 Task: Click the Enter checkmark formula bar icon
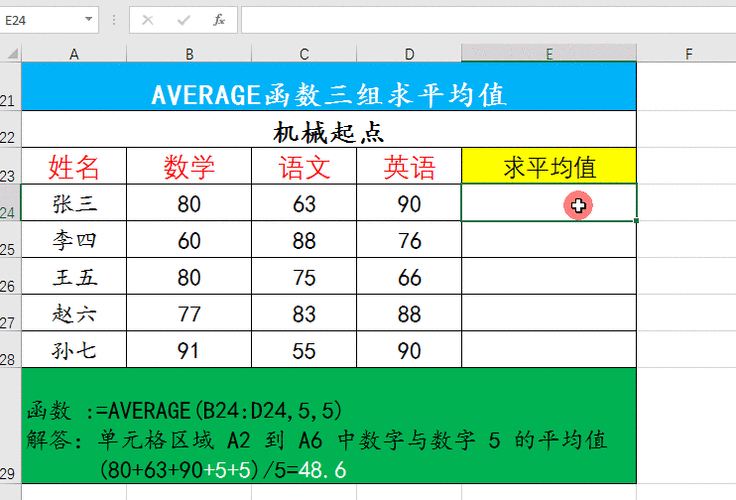pyautogui.click(x=184, y=20)
